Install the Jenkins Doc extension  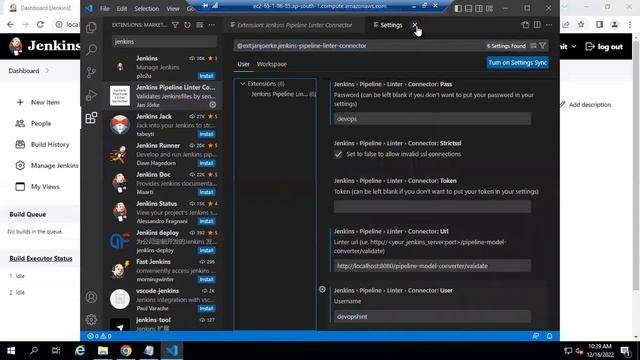206,192
